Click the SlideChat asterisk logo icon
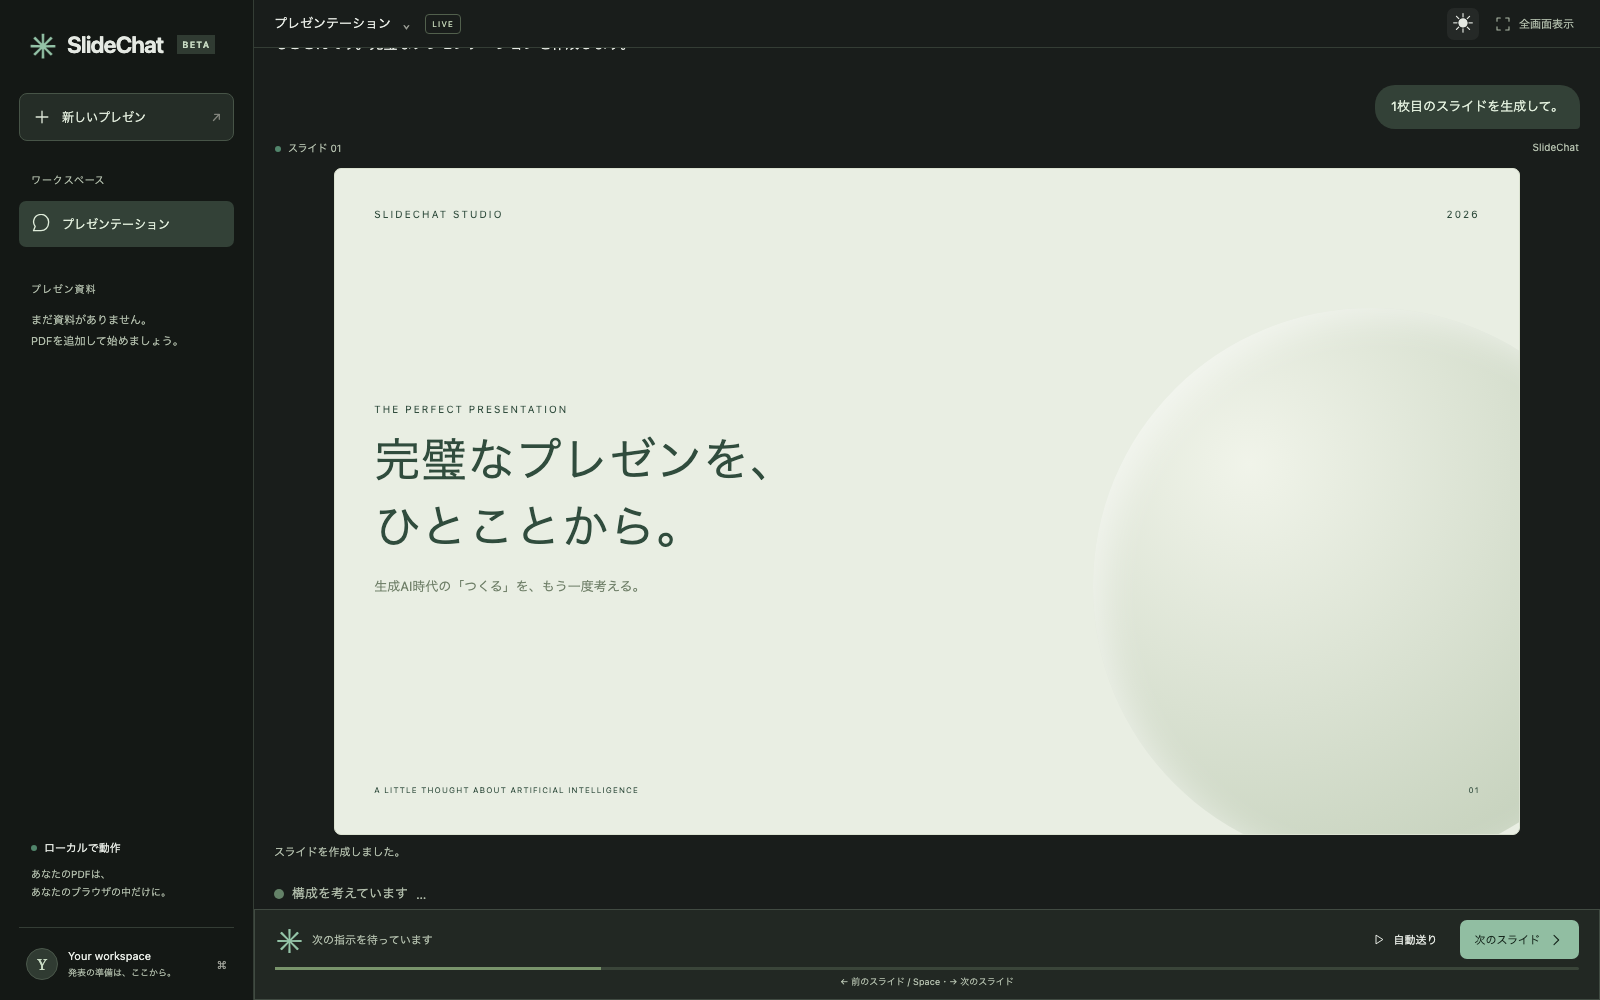The height and width of the screenshot is (1000, 1600). [x=43, y=46]
